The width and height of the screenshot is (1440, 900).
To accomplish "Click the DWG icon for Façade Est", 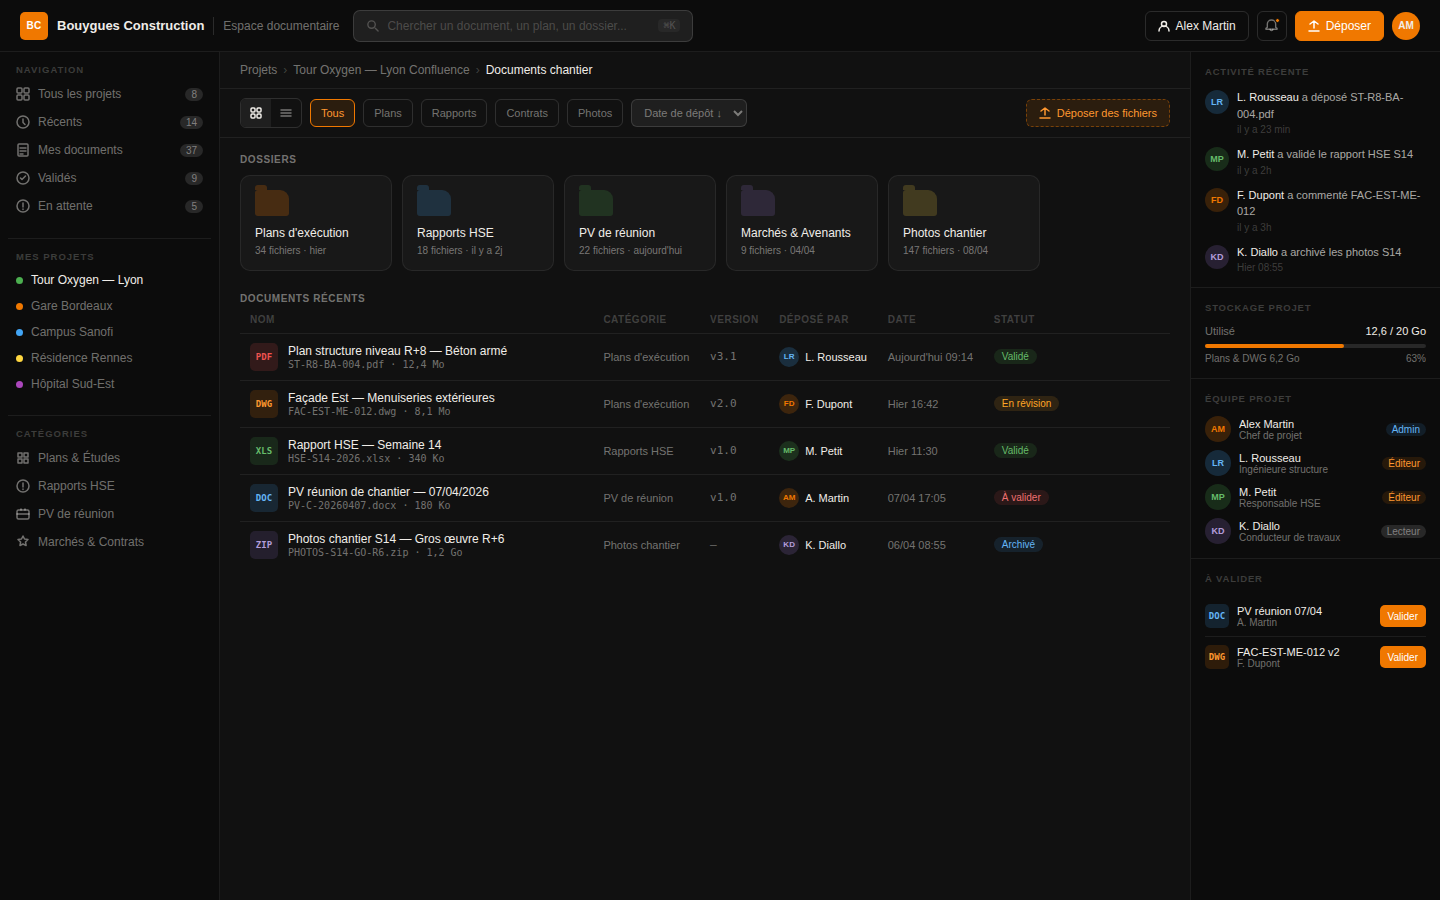I will (264, 404).
